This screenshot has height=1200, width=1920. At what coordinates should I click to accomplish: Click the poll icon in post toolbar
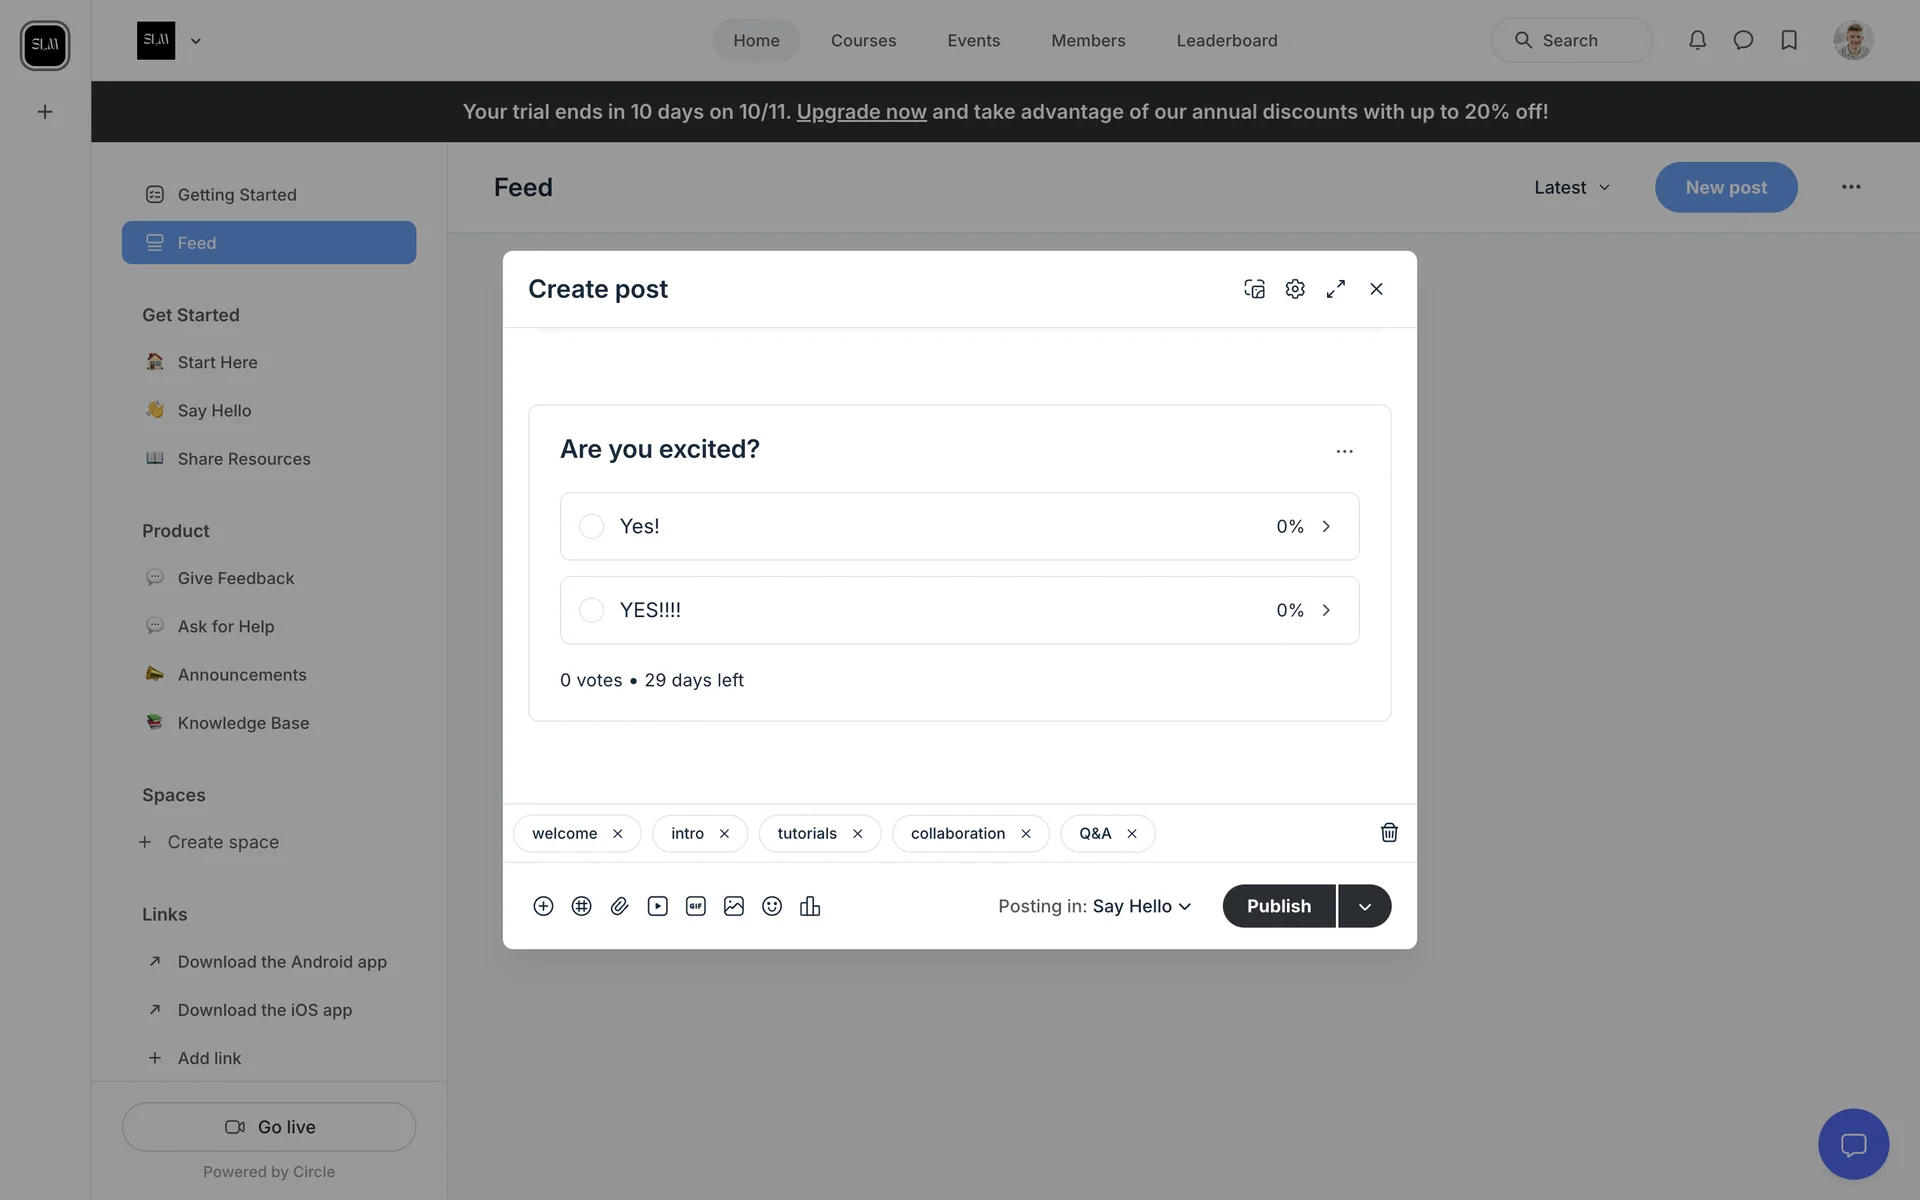coord(810,906)
